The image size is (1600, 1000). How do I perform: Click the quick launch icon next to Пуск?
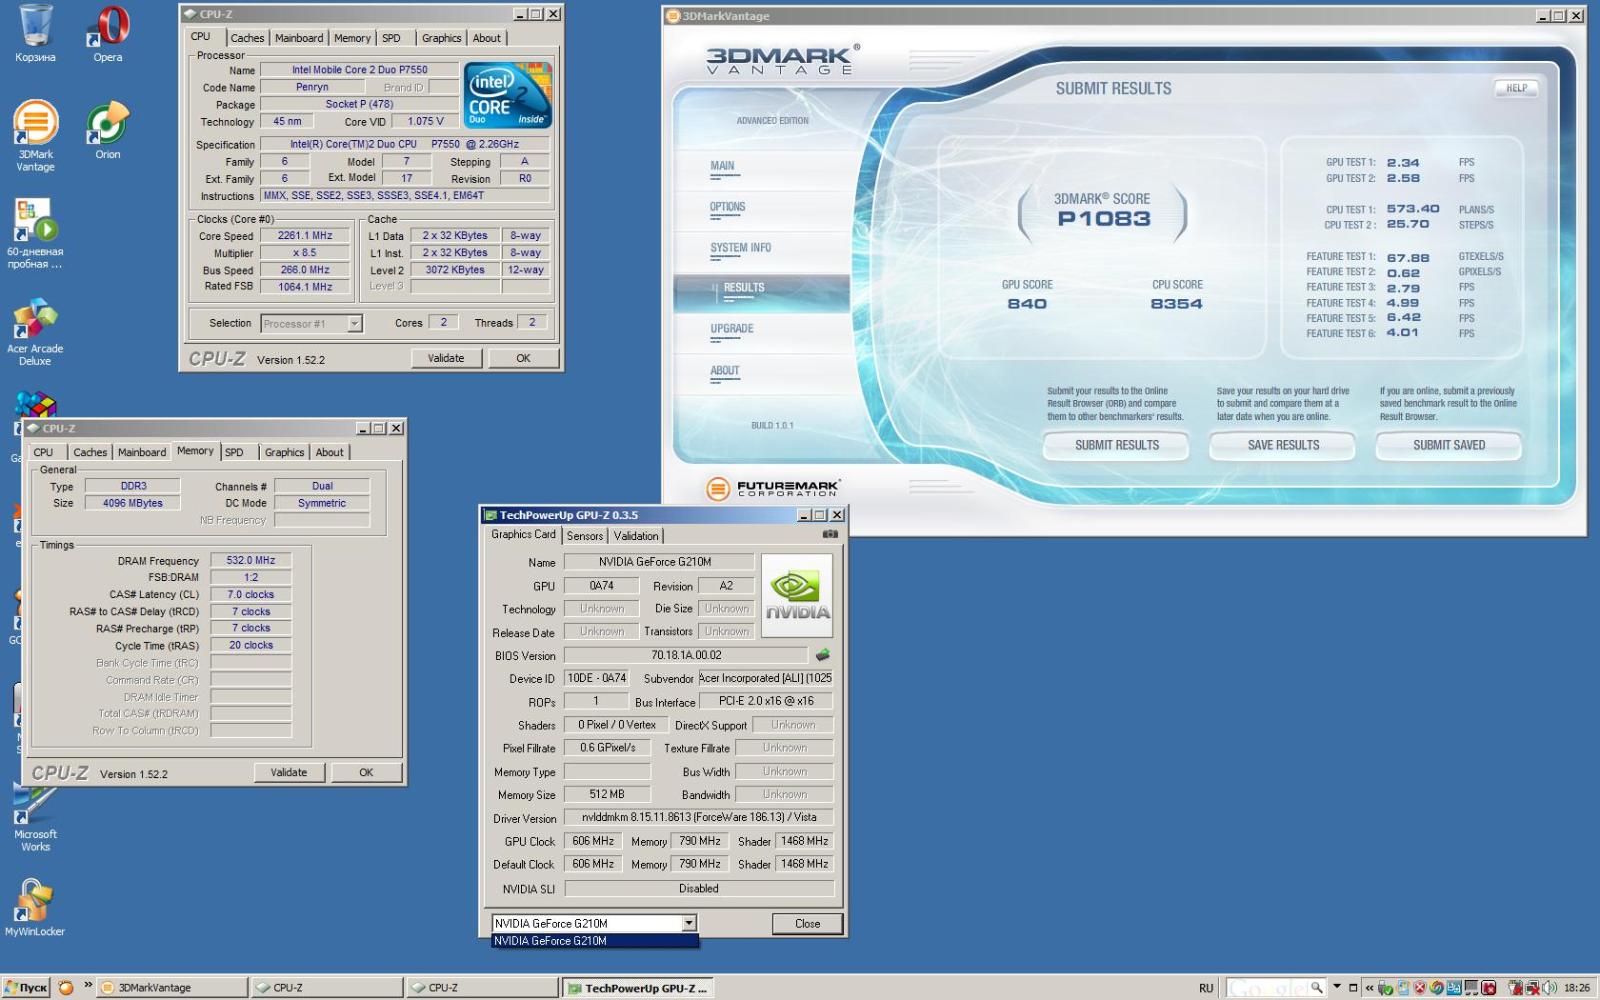coord(66,987)
